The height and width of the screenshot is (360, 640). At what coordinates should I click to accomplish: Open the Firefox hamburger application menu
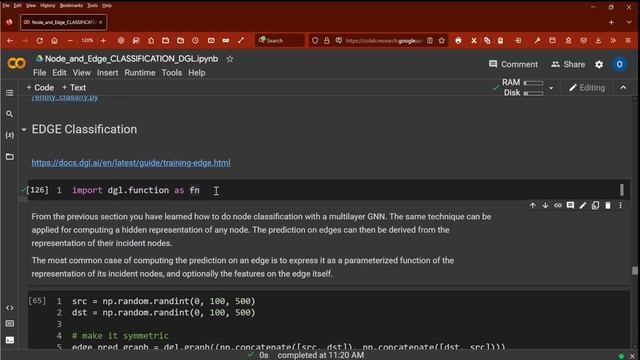click(x=628, y=40)
